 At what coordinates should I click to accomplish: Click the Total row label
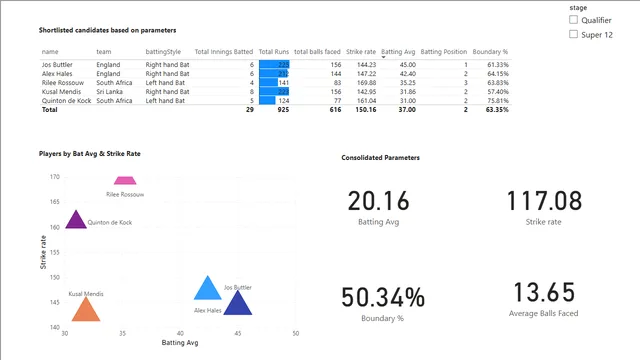coord(50,109)
